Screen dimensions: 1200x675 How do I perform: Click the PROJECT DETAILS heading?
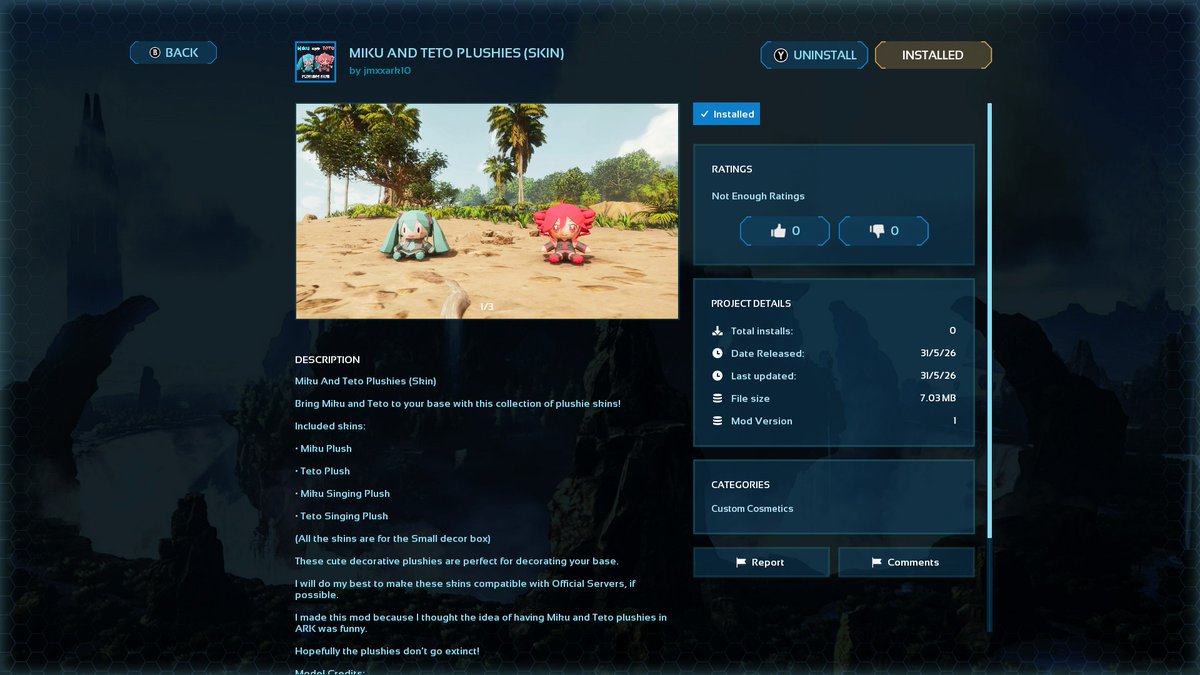[751, 303]
